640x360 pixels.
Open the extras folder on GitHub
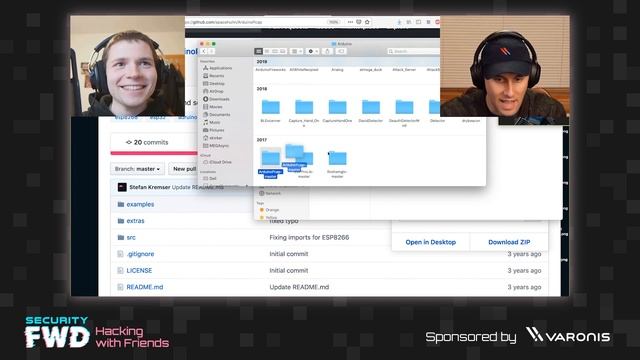click(x=135, y=221)
